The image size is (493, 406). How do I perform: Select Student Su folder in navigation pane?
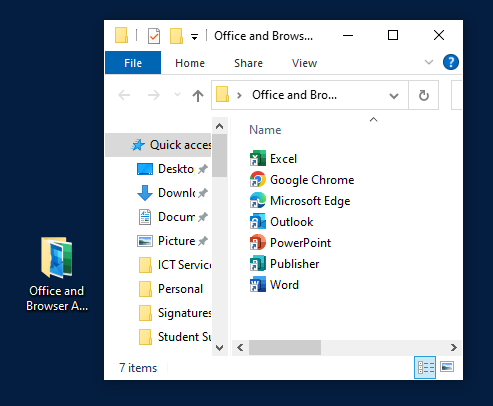click(x=175, y=337)
